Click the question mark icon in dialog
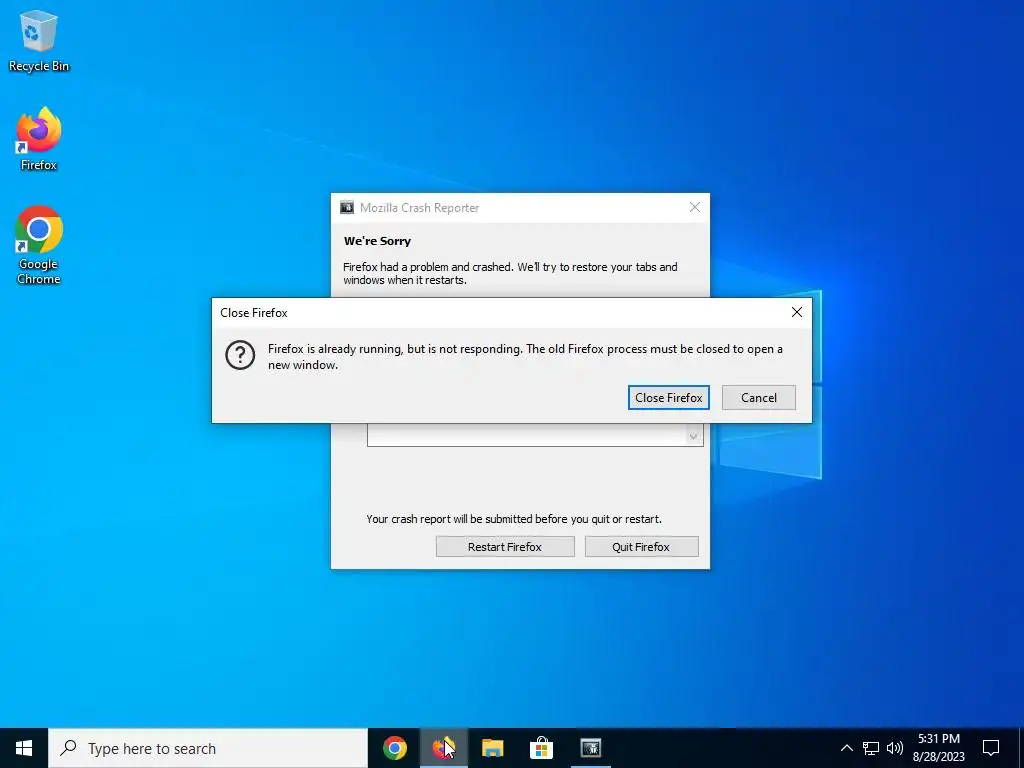Viewport: 1024px width, 768px height. click(240, 355)
